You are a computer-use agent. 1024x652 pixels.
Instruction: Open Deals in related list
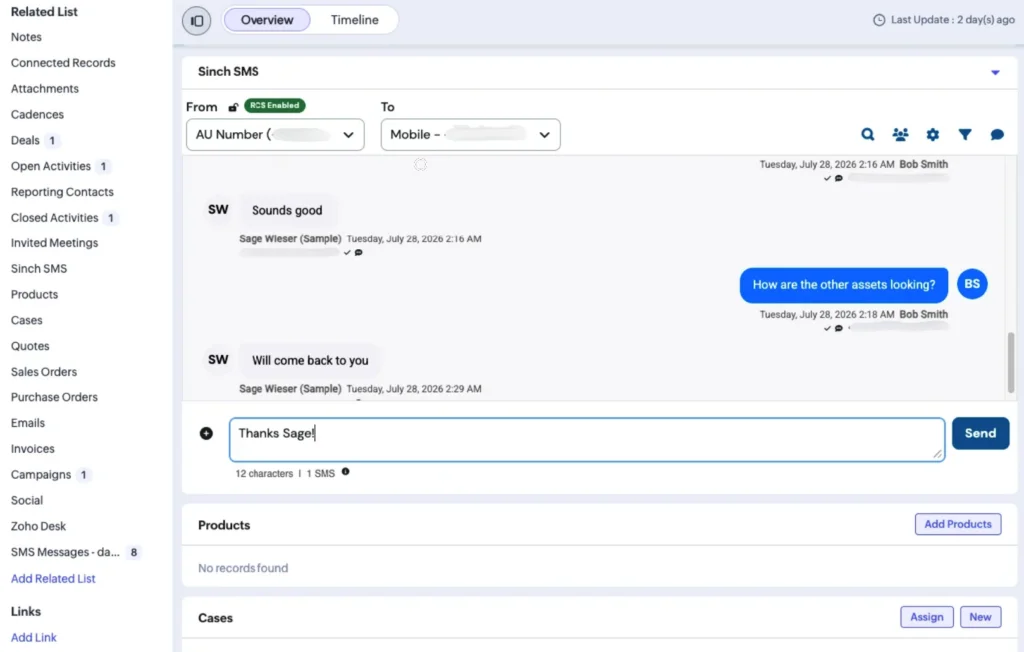click(25, 140)
